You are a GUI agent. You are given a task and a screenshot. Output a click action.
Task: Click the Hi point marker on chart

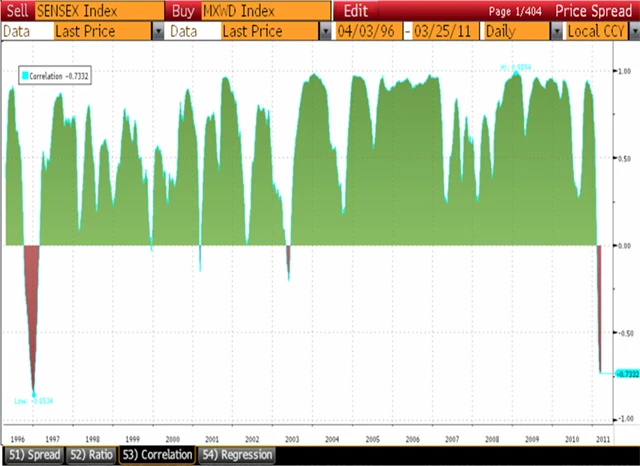(514, 69)
